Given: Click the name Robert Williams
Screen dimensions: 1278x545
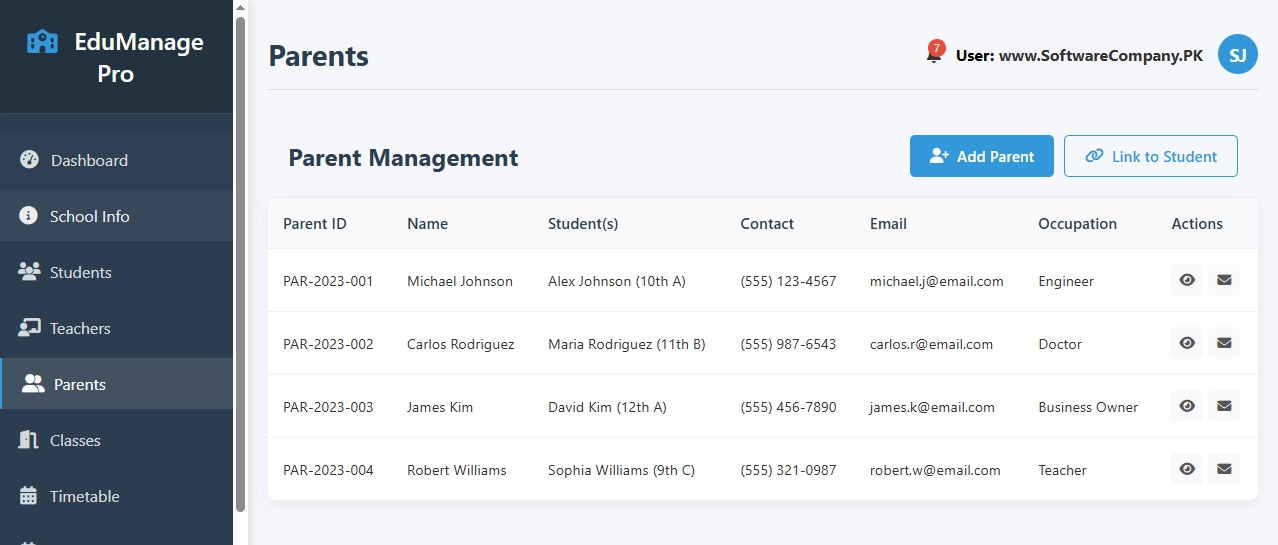Looking at the screenshot, I should [457, 470].
